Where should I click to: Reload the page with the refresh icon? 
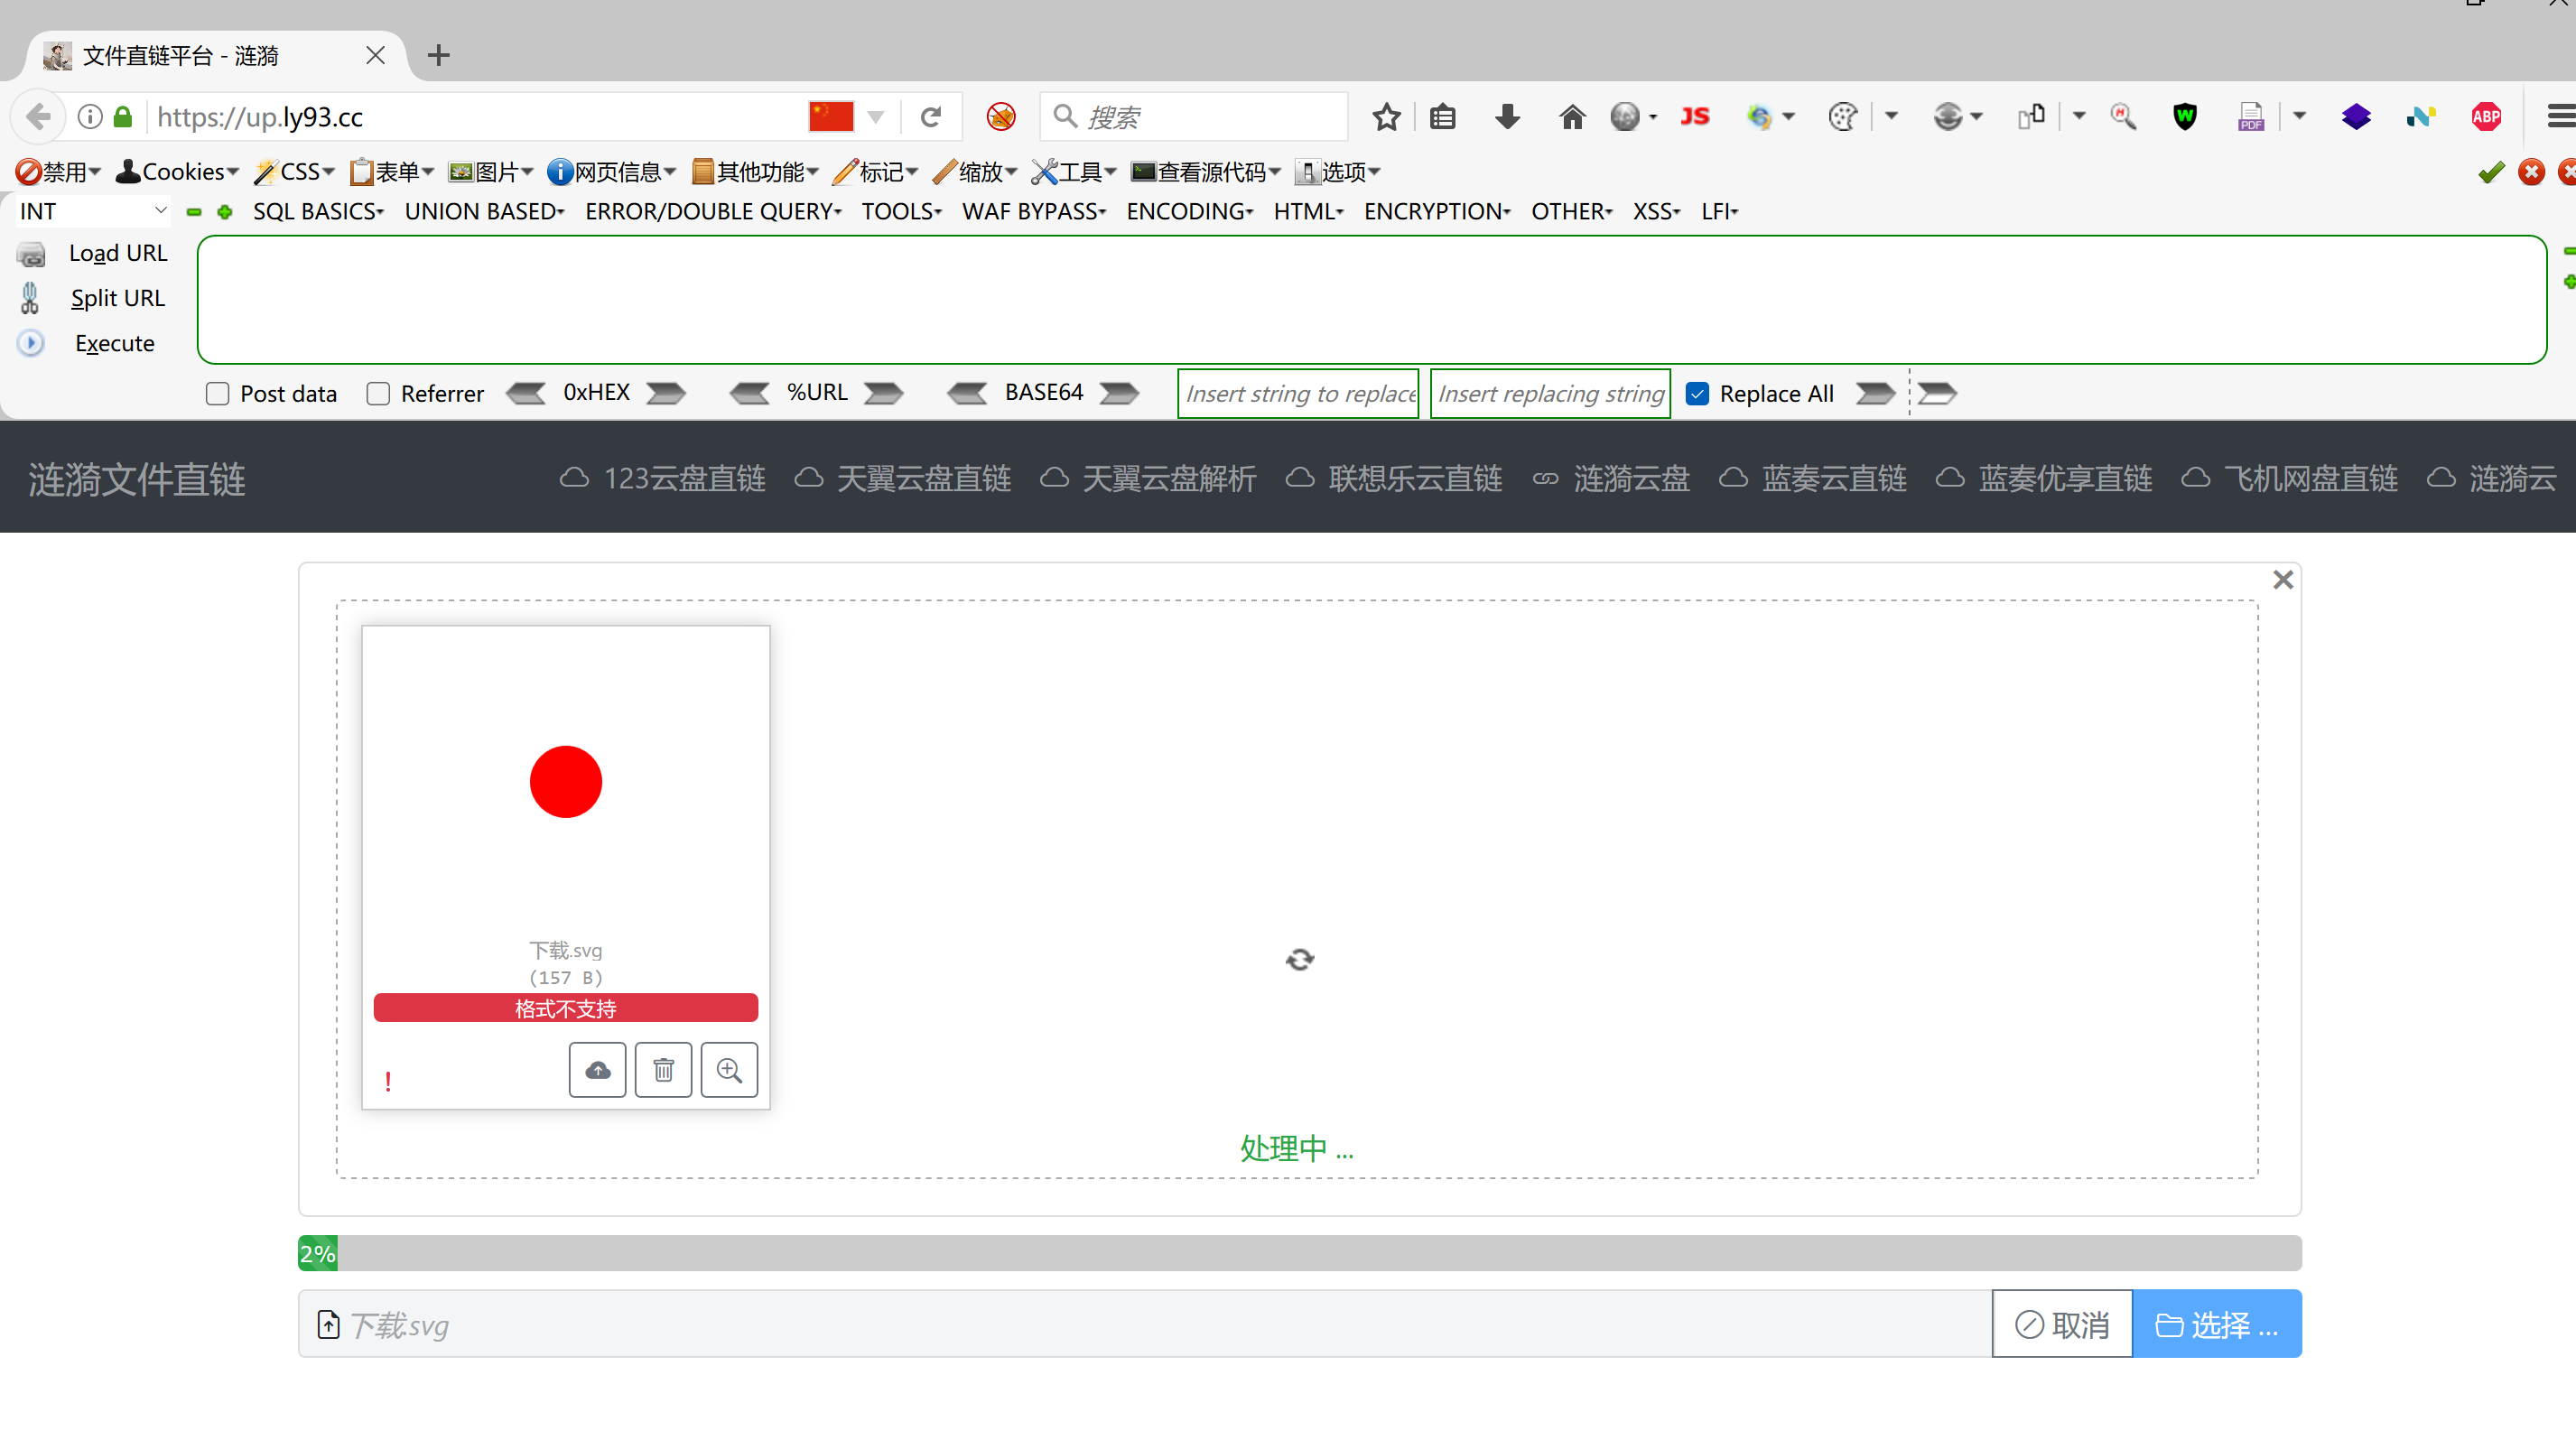point(930,117)
